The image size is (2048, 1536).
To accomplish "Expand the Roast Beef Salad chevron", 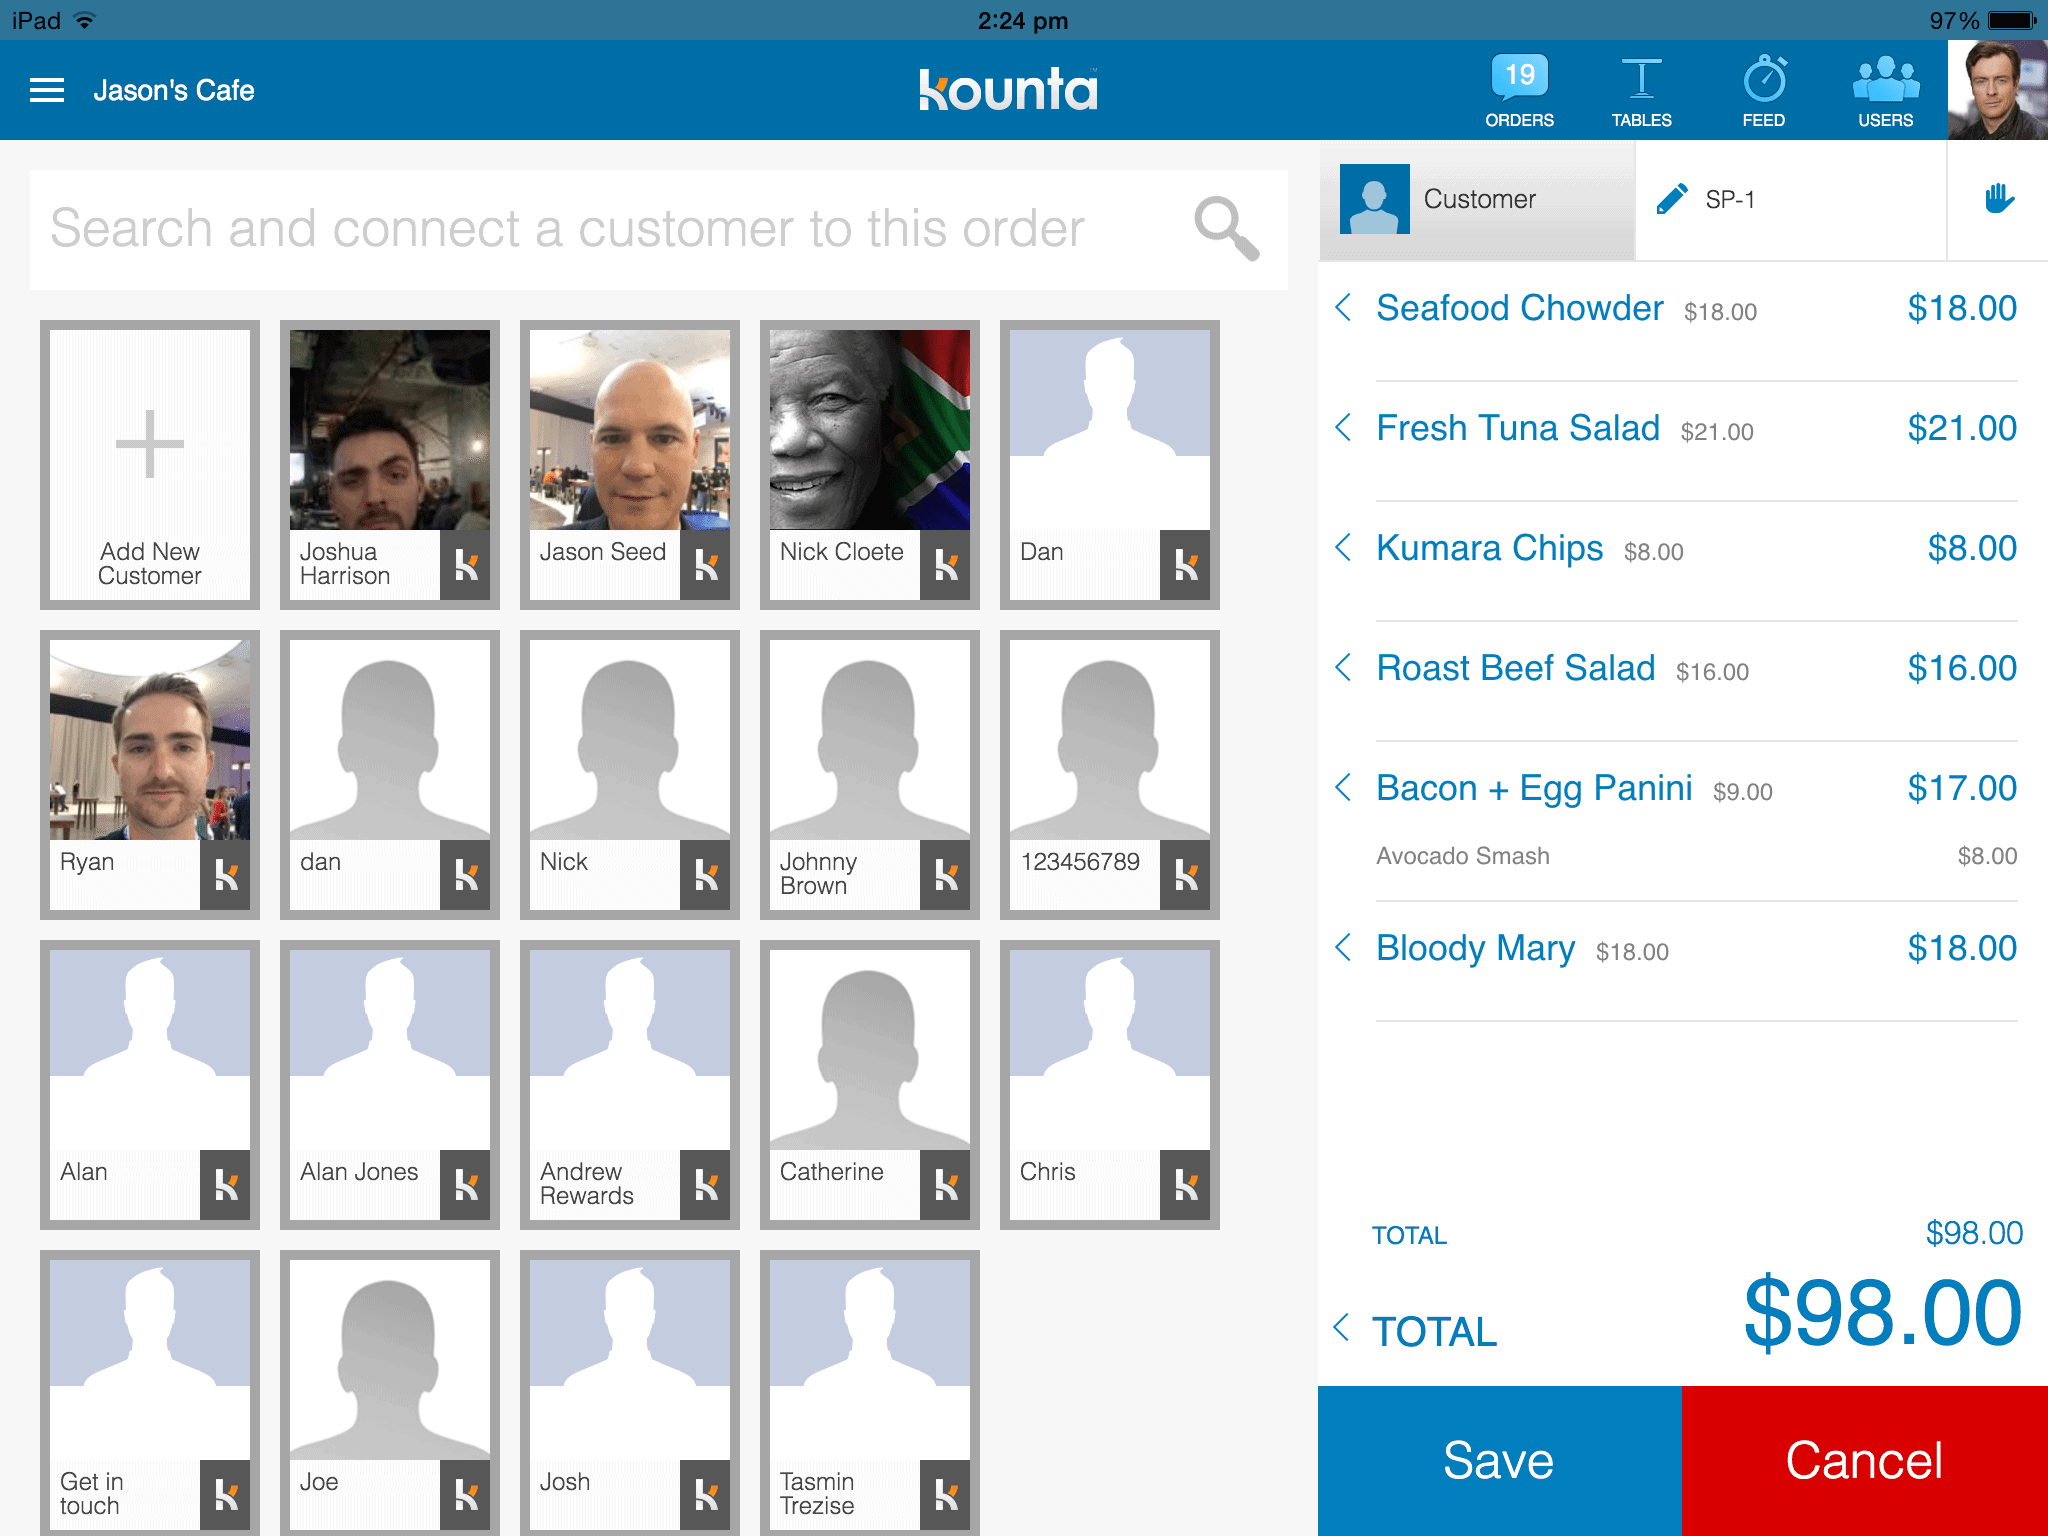I will point(1344,668).
